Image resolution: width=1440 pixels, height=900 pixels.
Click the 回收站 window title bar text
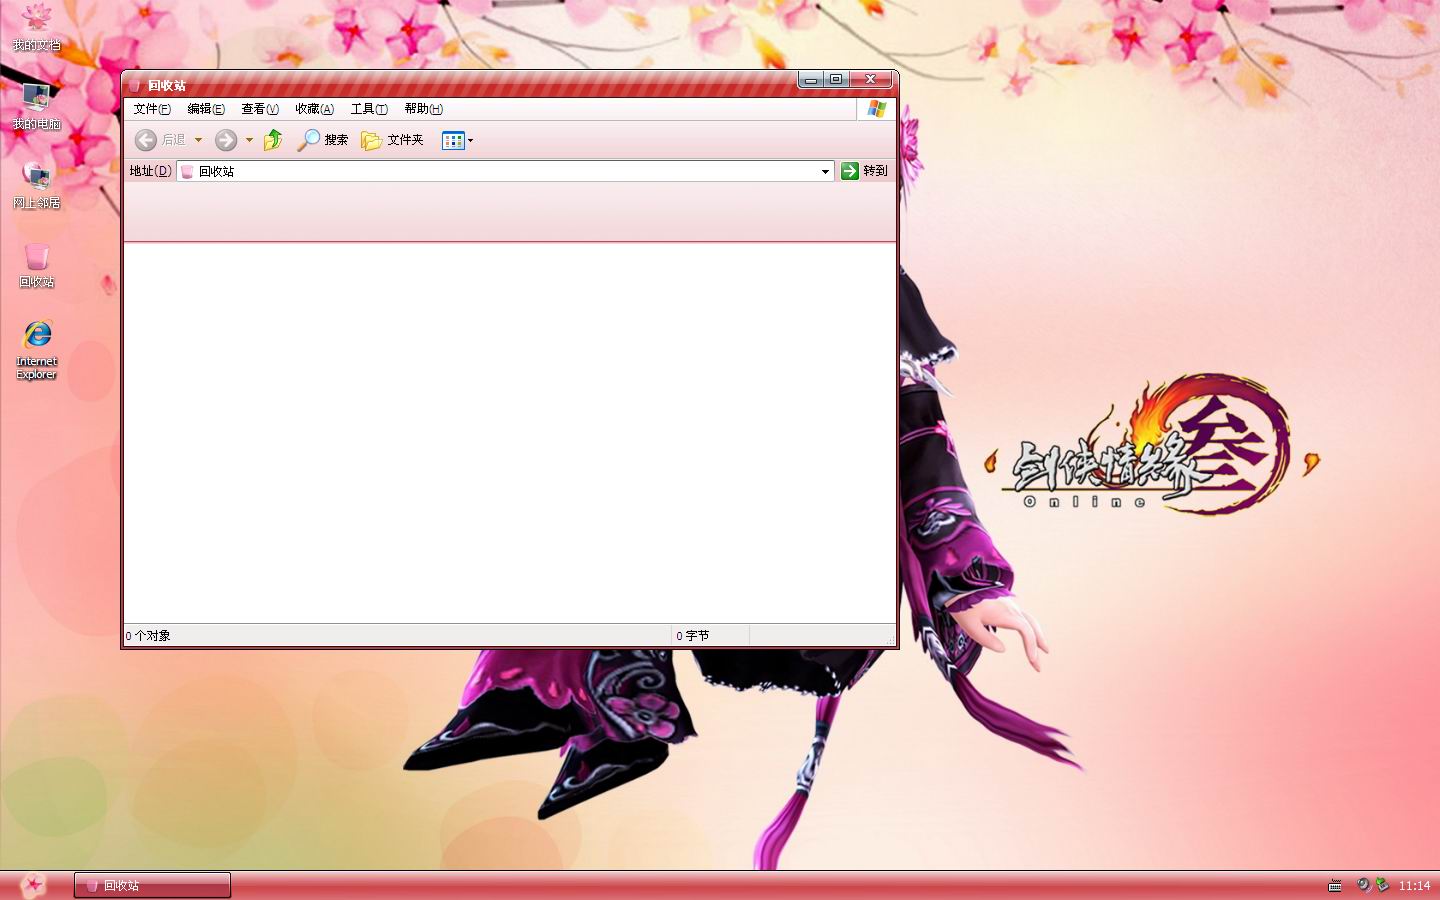pyautogui.click(x=167, y=86)
